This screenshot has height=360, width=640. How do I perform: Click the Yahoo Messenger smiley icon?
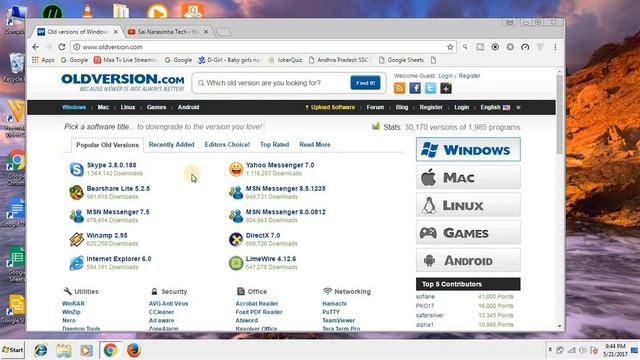click(236, 169)
